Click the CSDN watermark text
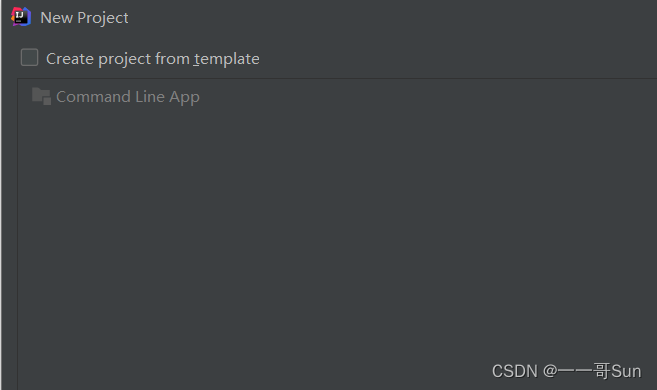Viewport: 657px width, 390px height. click(566, 371)
